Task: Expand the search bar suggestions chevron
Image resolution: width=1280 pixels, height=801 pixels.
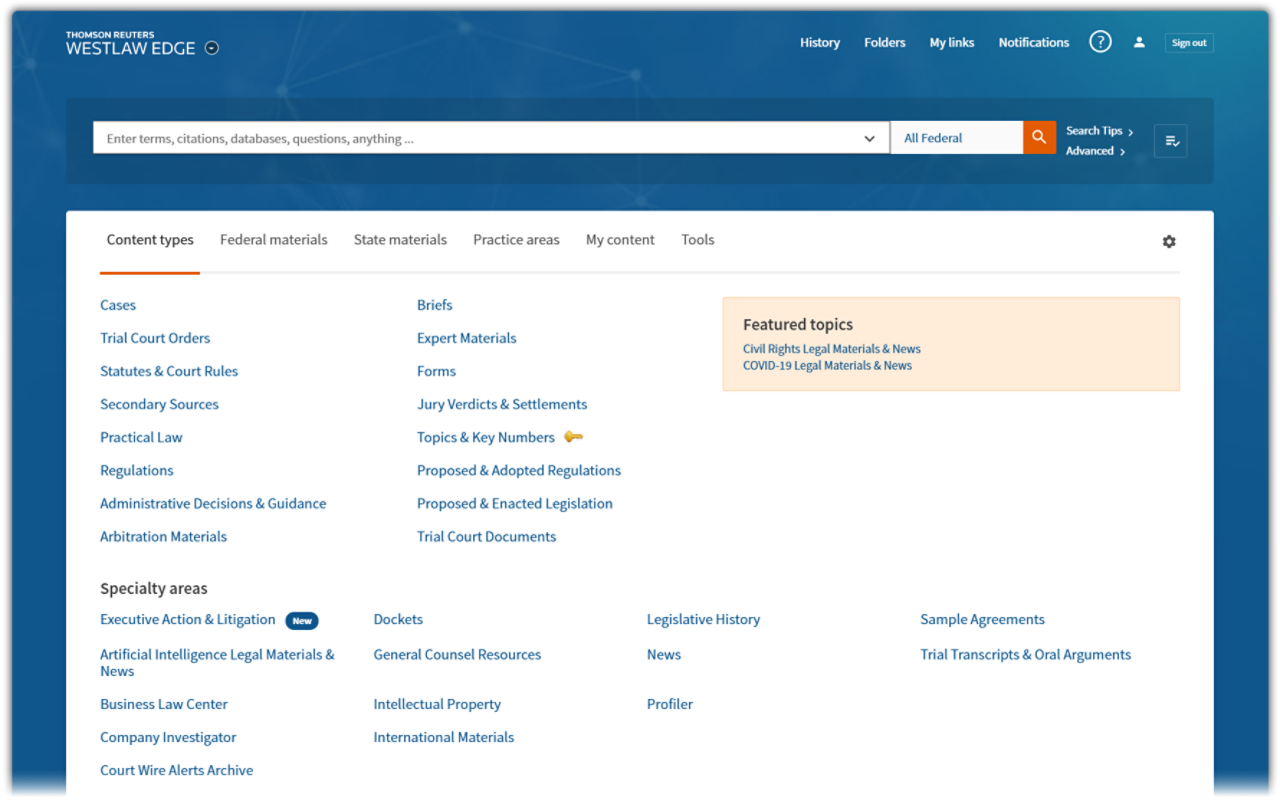Action: [x=869, y=138]
